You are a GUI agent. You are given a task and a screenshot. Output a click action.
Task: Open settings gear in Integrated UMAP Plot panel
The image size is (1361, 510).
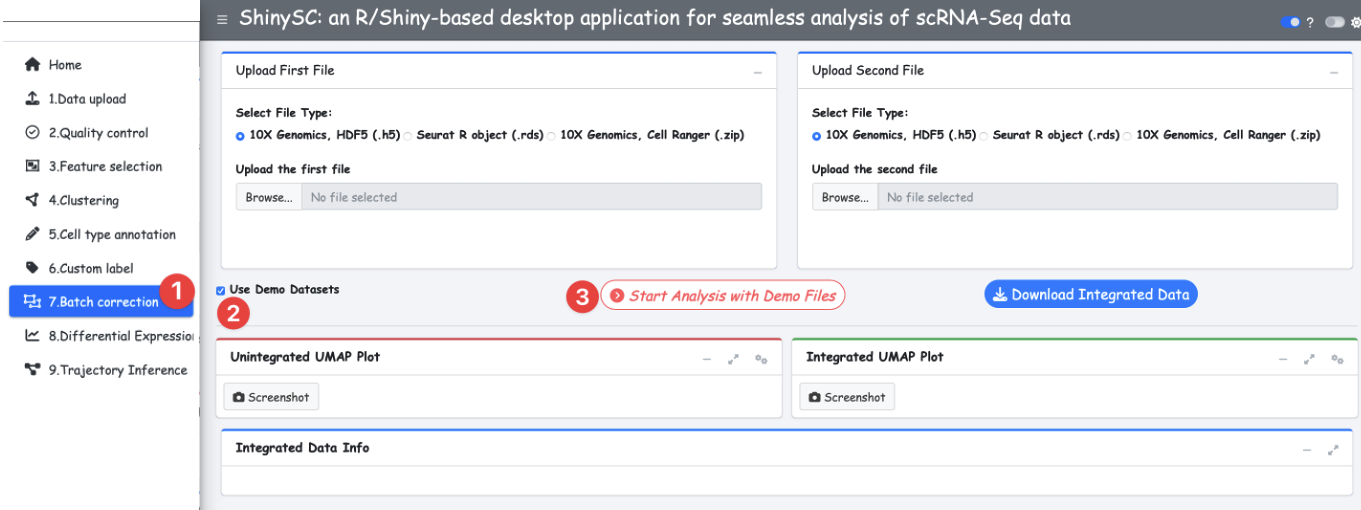(x=1337, y=359)
